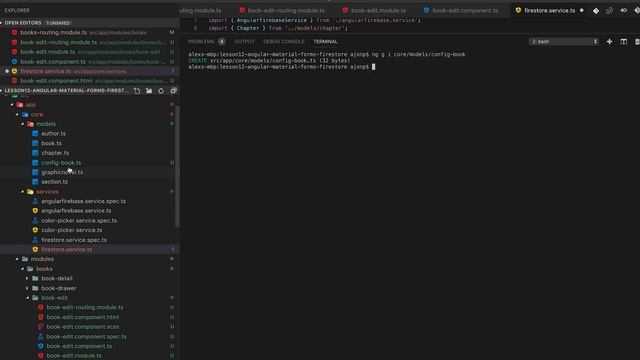Screen dimensions: 640x360
Task: Click color-picker.service.ts yellow icon
Action: click(x=35, y=230)
